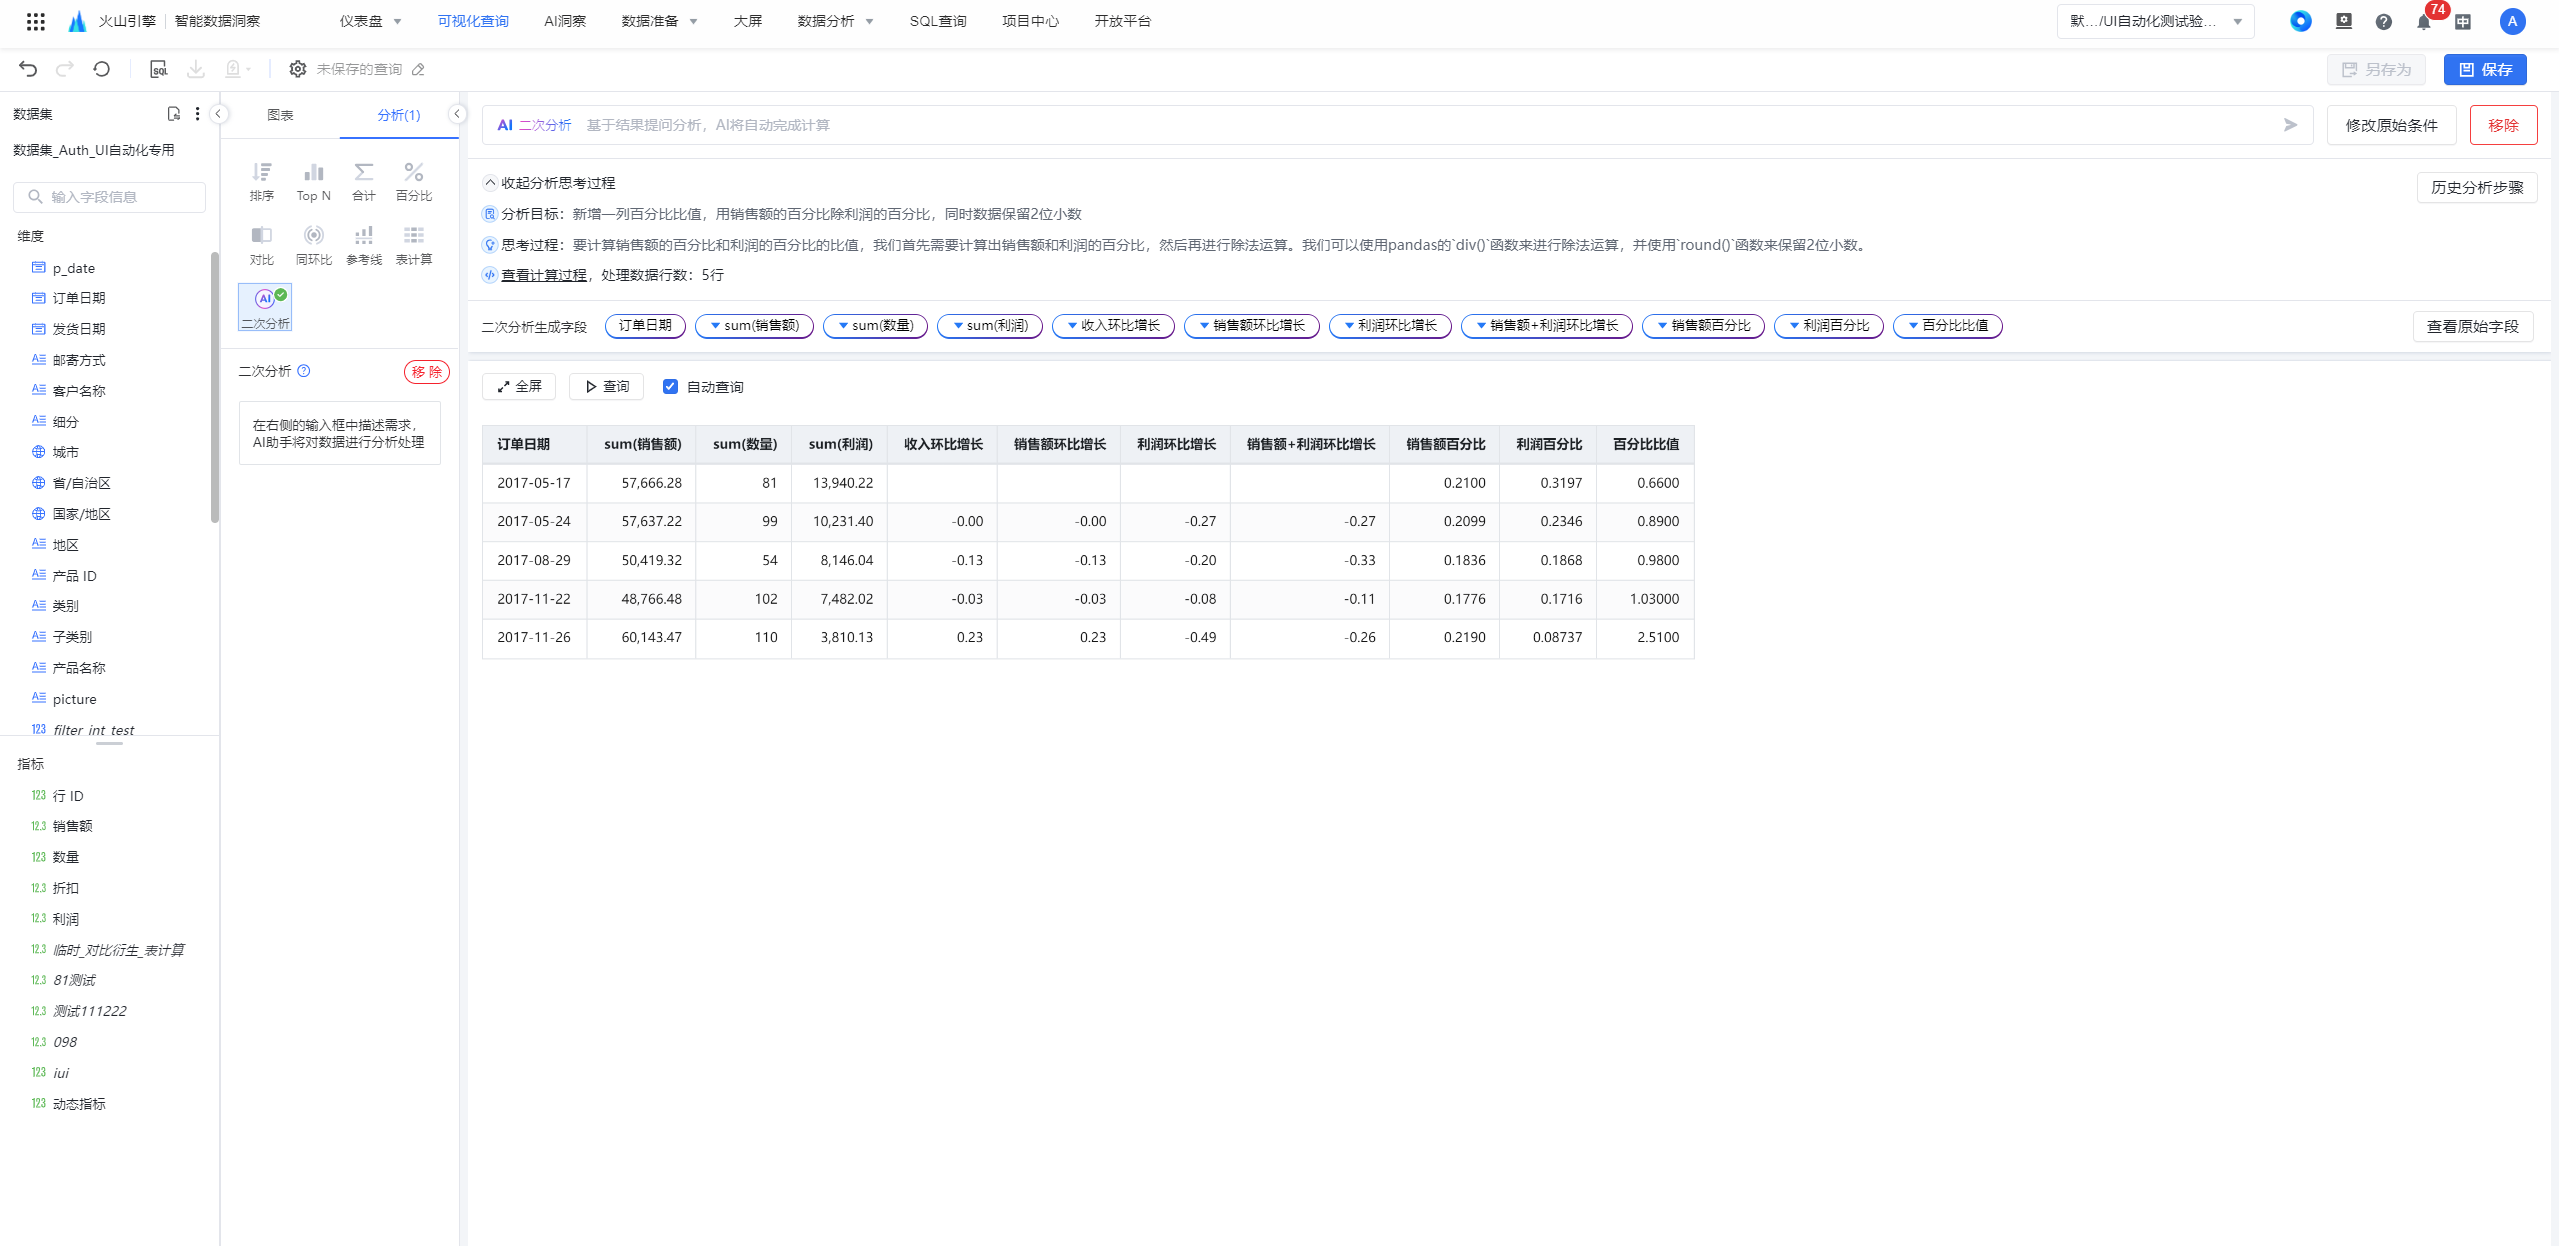Open the 数据分析 dropdown menu
Viewport: 2559px width, 1246px height.
coord(835,21)
